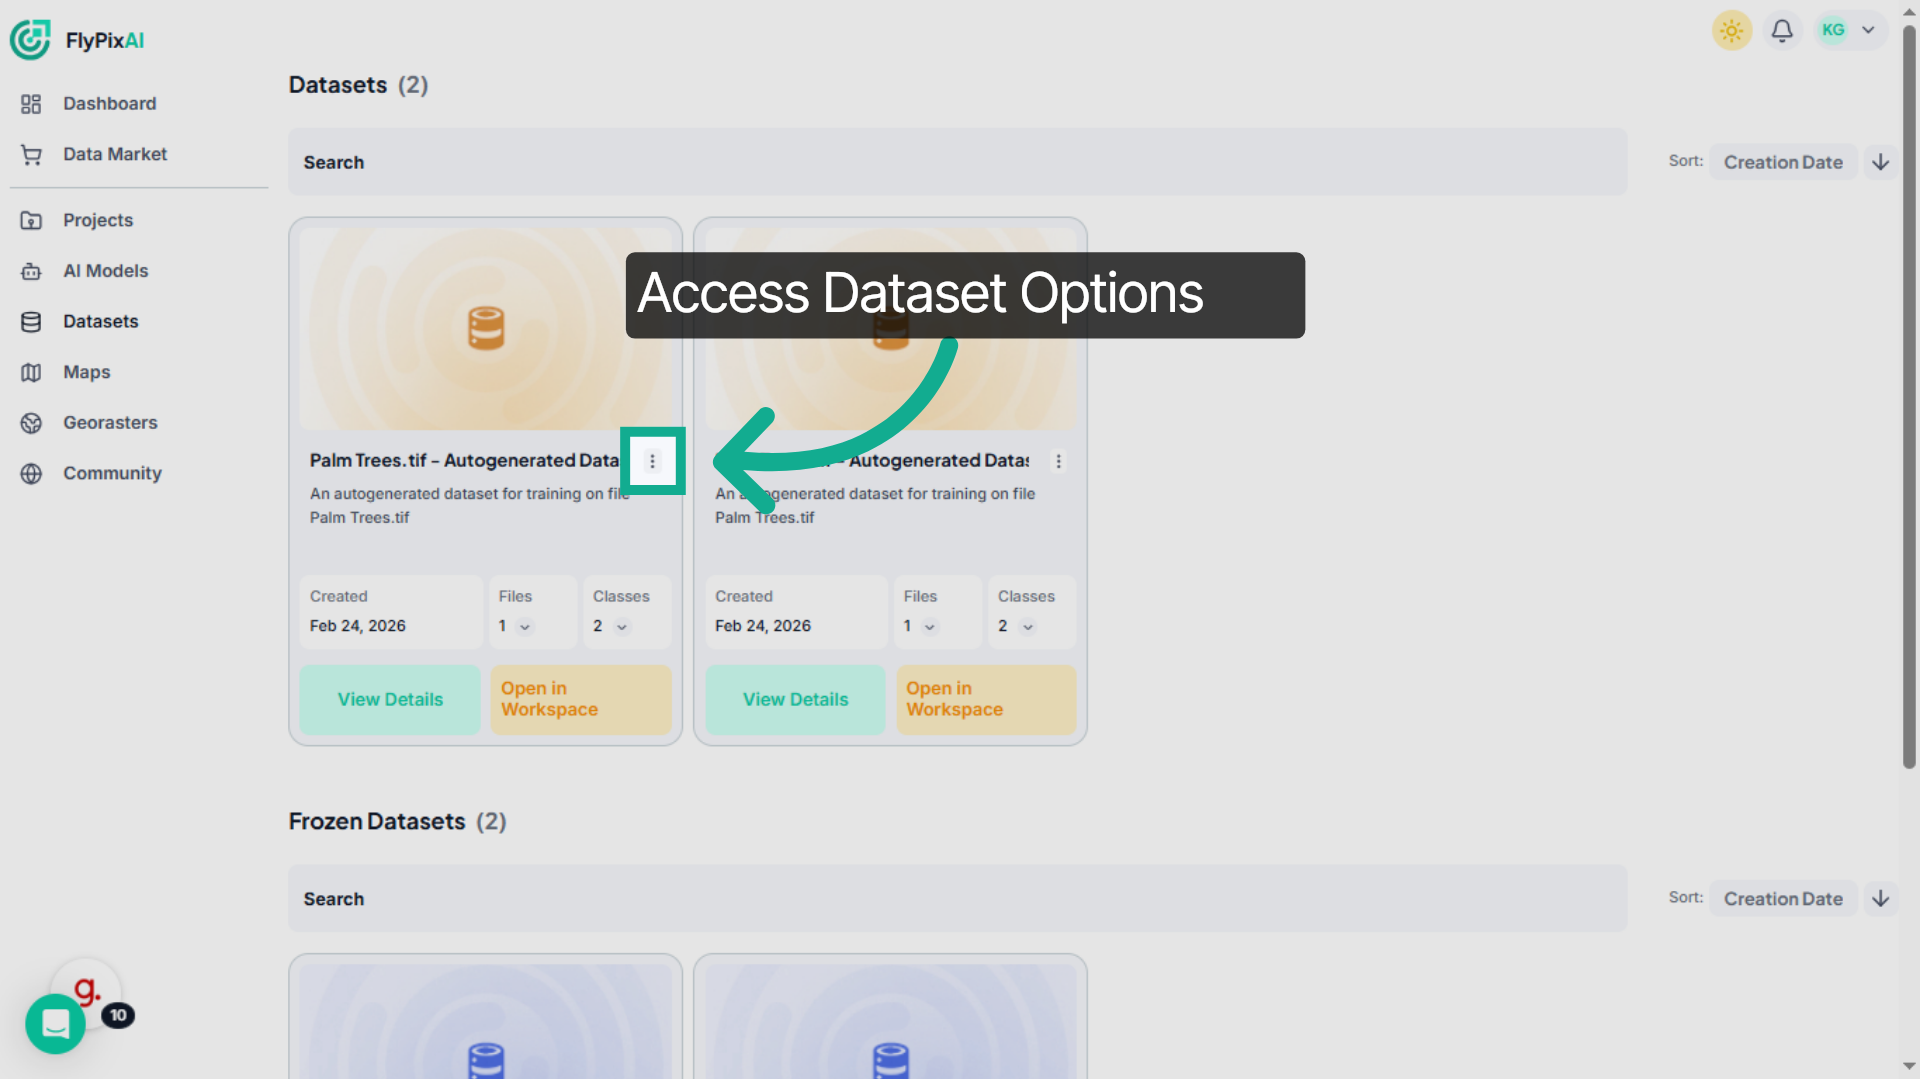This screenshot has height=1079, width=1920.
Task: Click the Frozen Datasets (2) heading
Action: pyautogui.click(x=397, y=822)
